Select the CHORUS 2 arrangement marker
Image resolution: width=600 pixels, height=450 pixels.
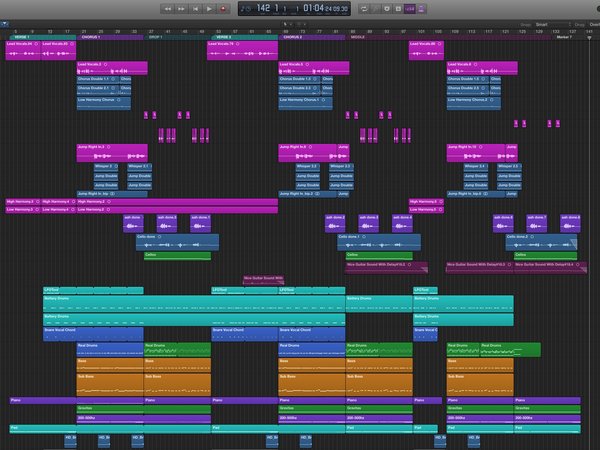click(312, 37)
